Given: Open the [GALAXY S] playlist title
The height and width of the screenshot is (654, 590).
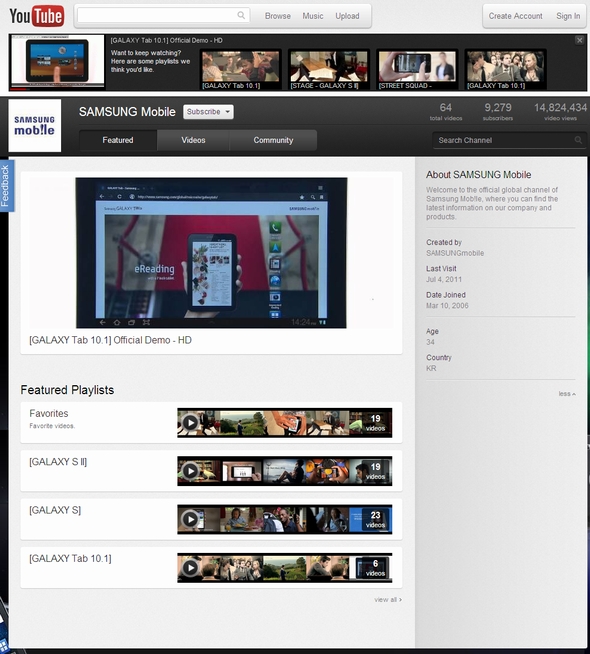Looking at the screenshot, I should (55, 510).
